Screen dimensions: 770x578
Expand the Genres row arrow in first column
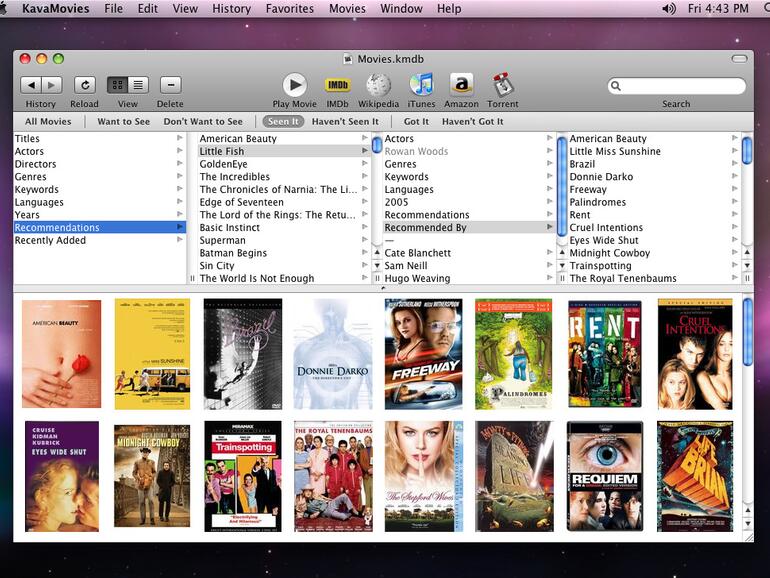[180, 177]
